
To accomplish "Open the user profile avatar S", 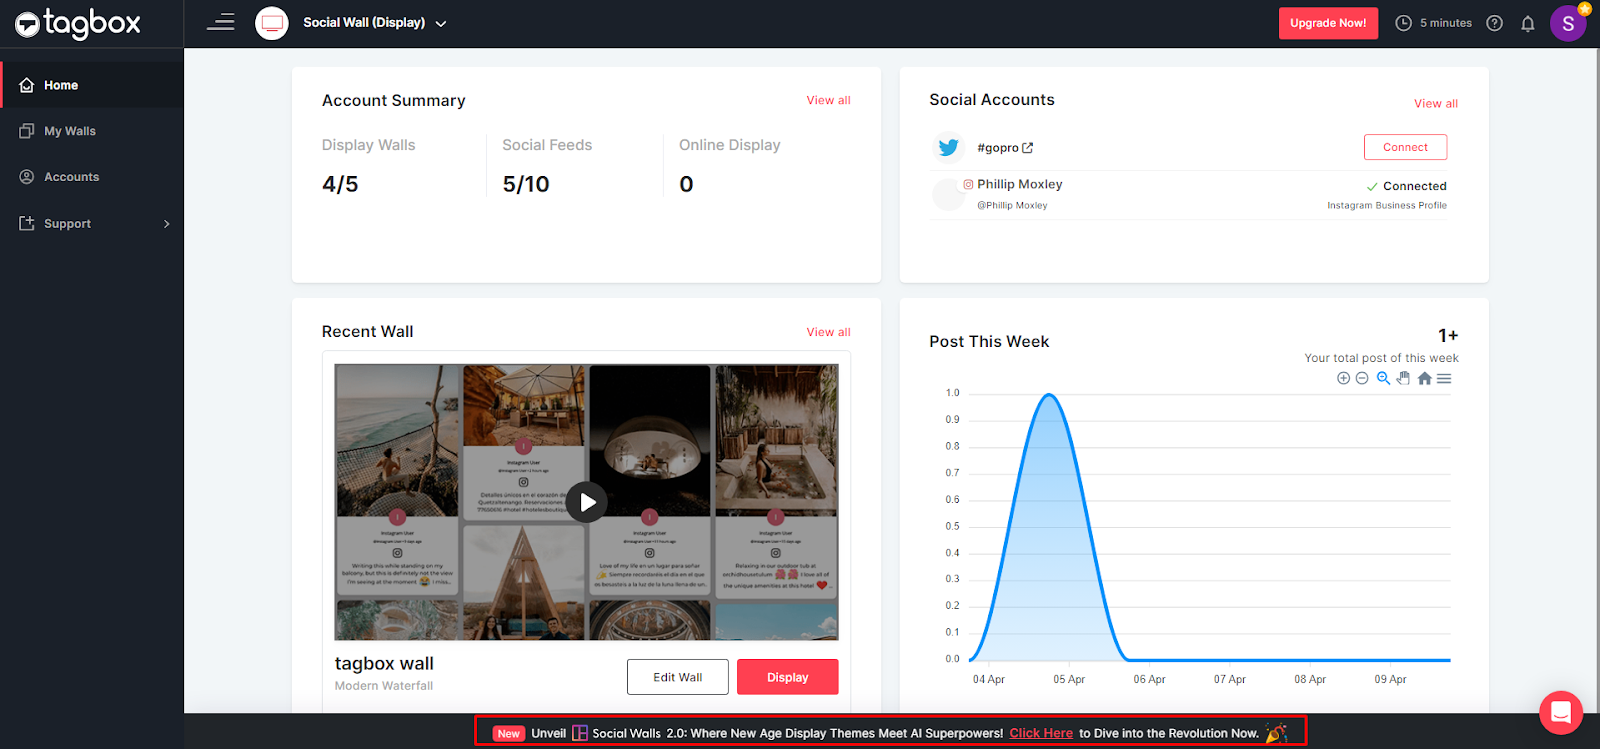I will 1568,23.
